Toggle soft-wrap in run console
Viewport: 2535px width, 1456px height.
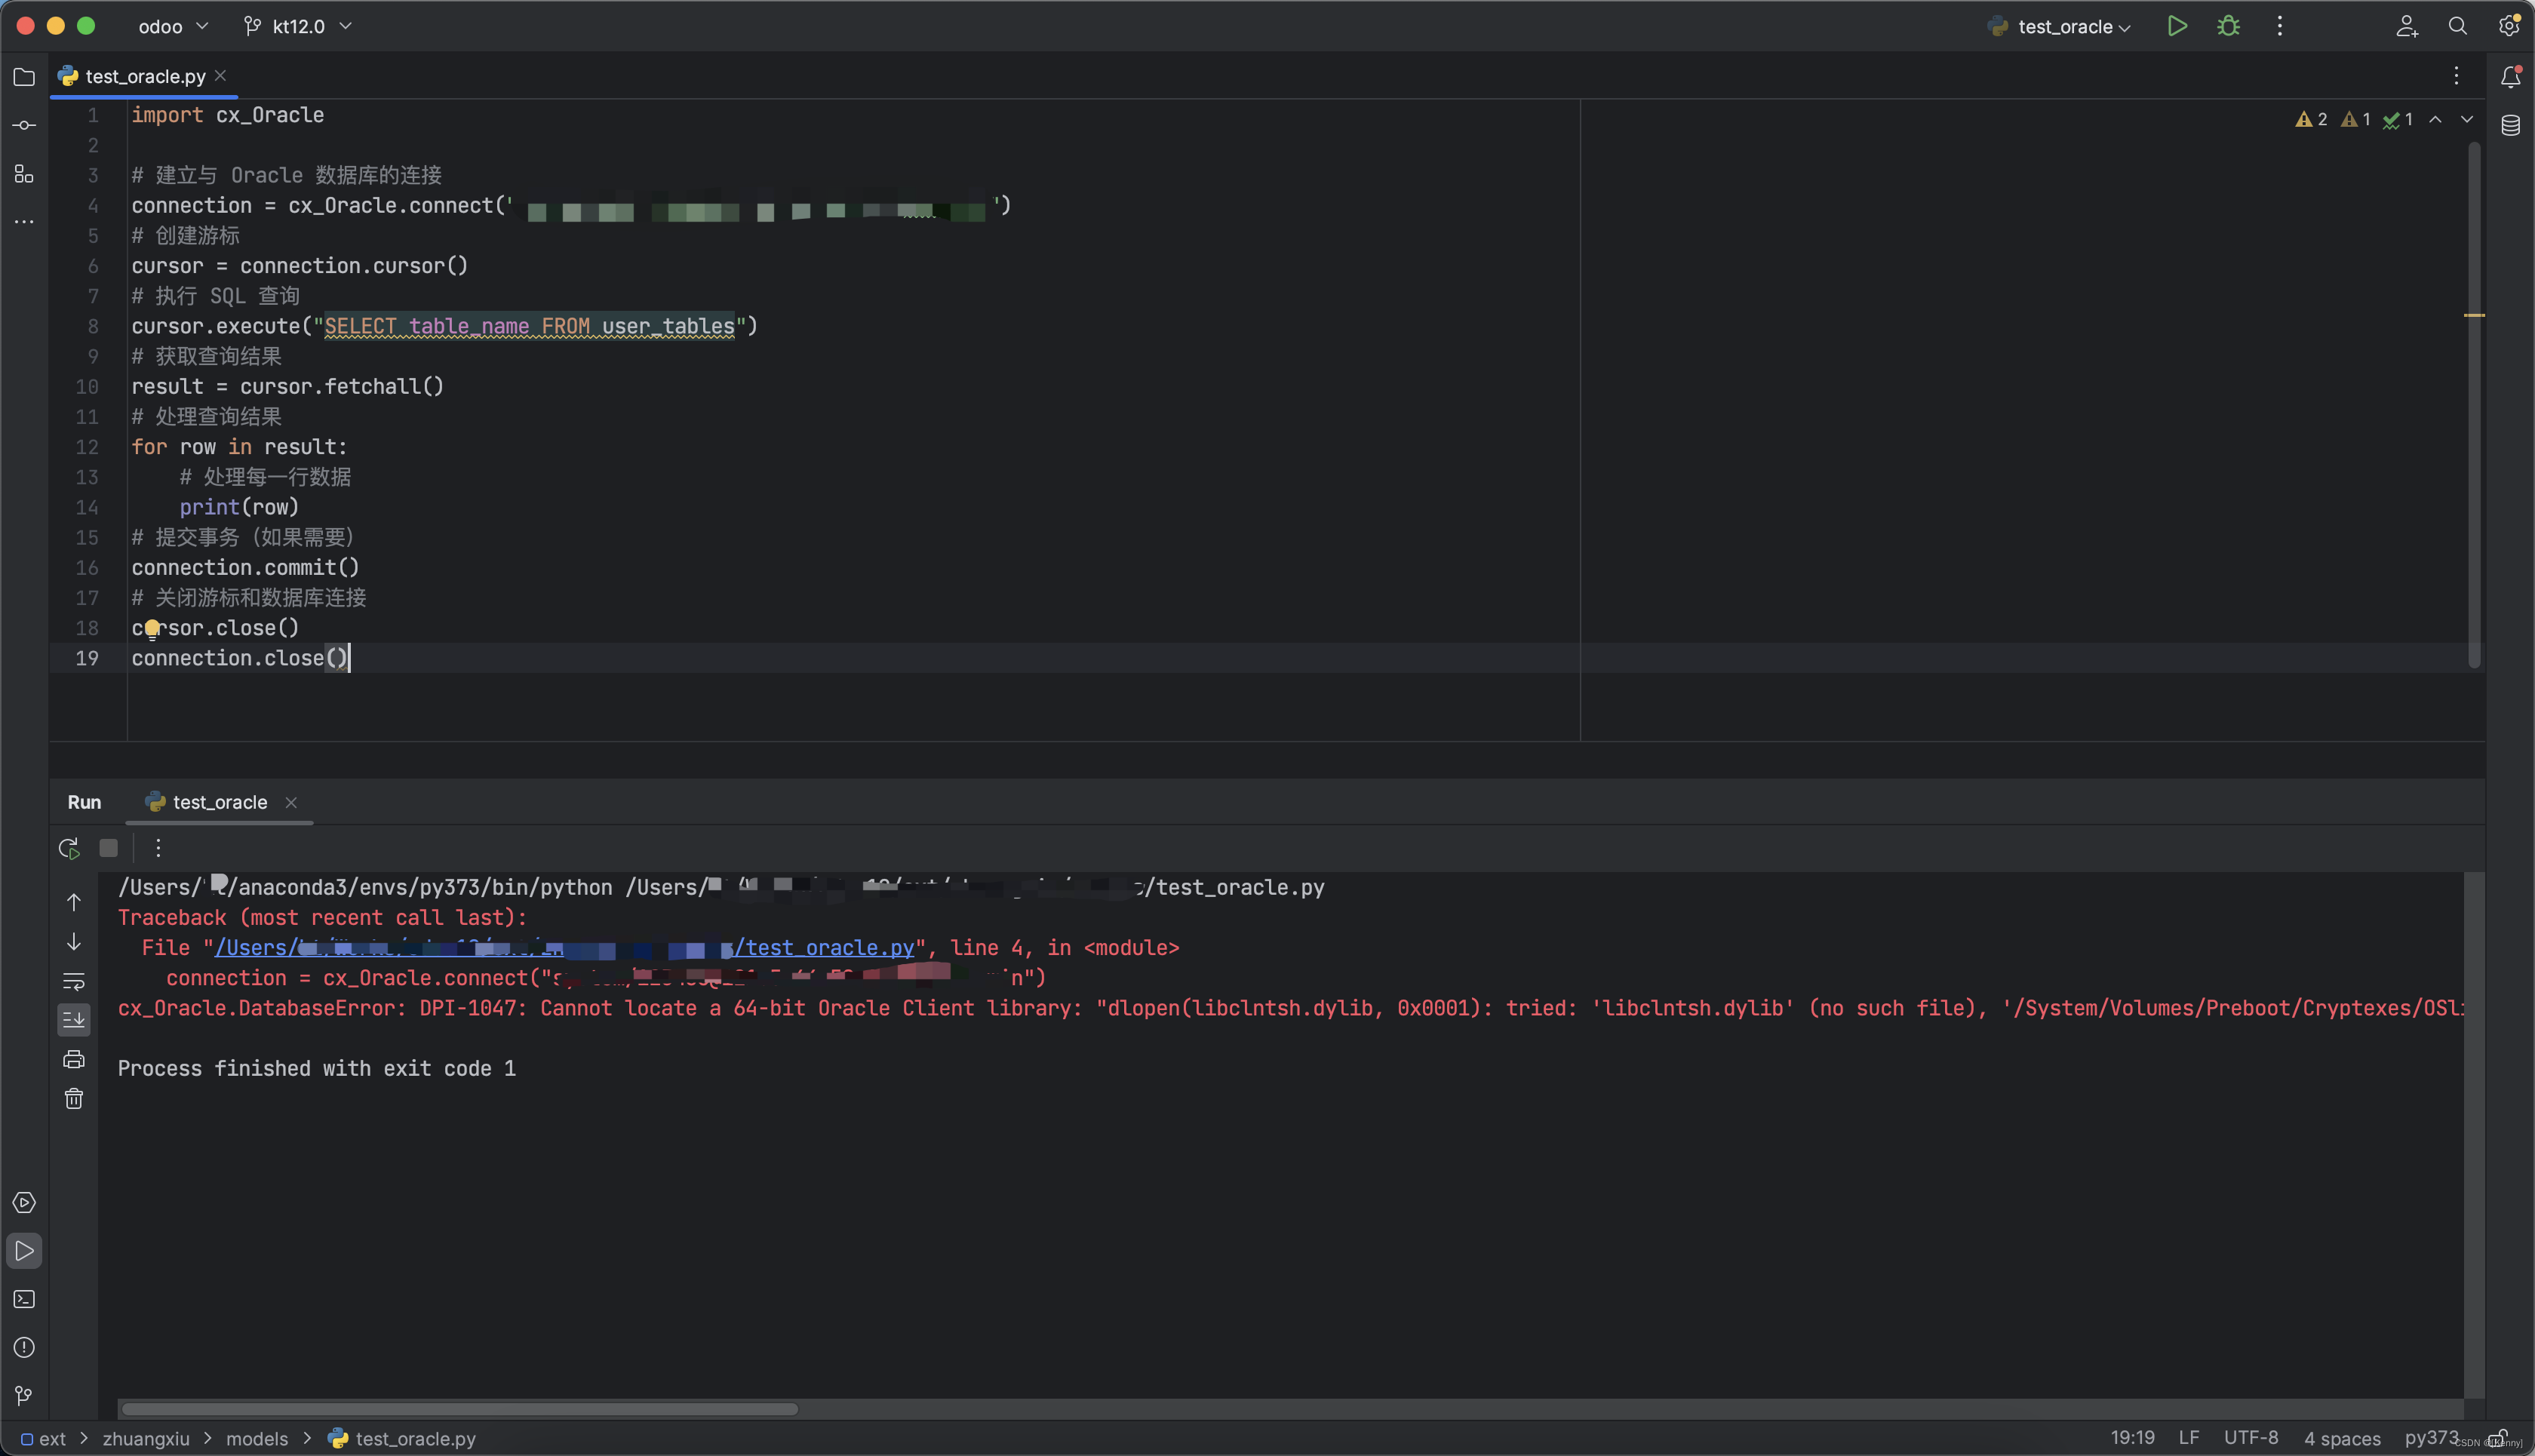(x=74, y=981)
